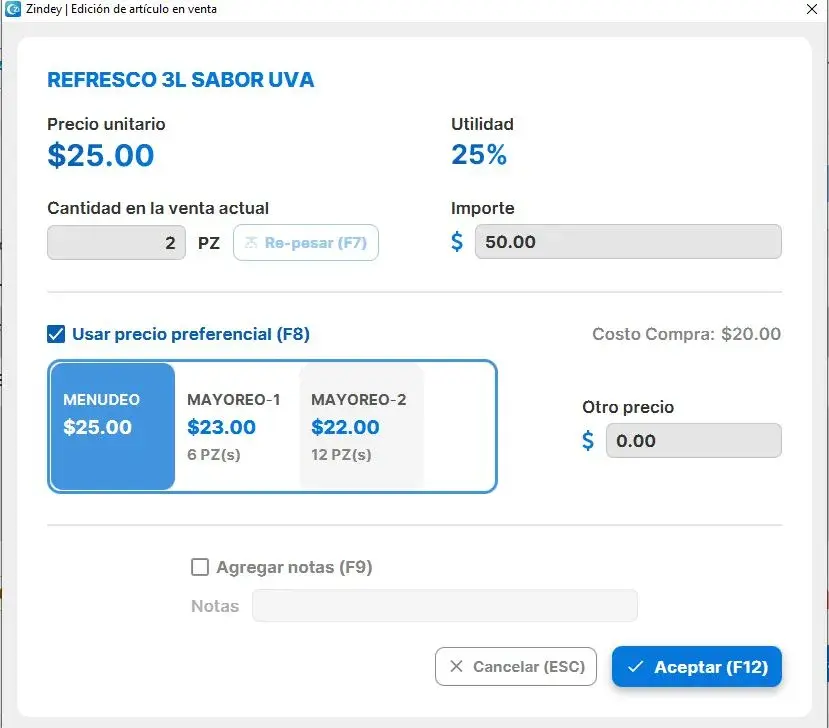Choose the MAYOREO-1 $23.00 price tier
Image resolution: width=829 pixels, height=728 pixels.
237,427
